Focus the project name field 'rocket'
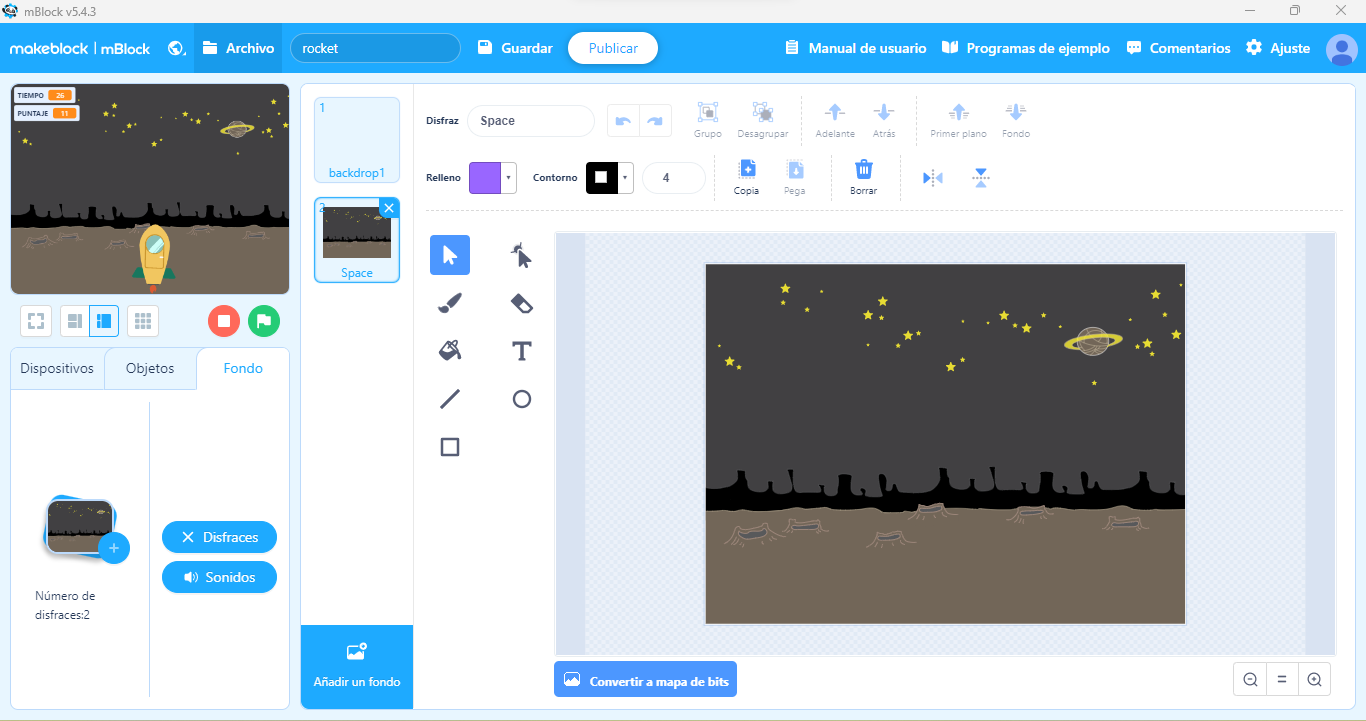1366x721 pixels. (x=375, y=48)
